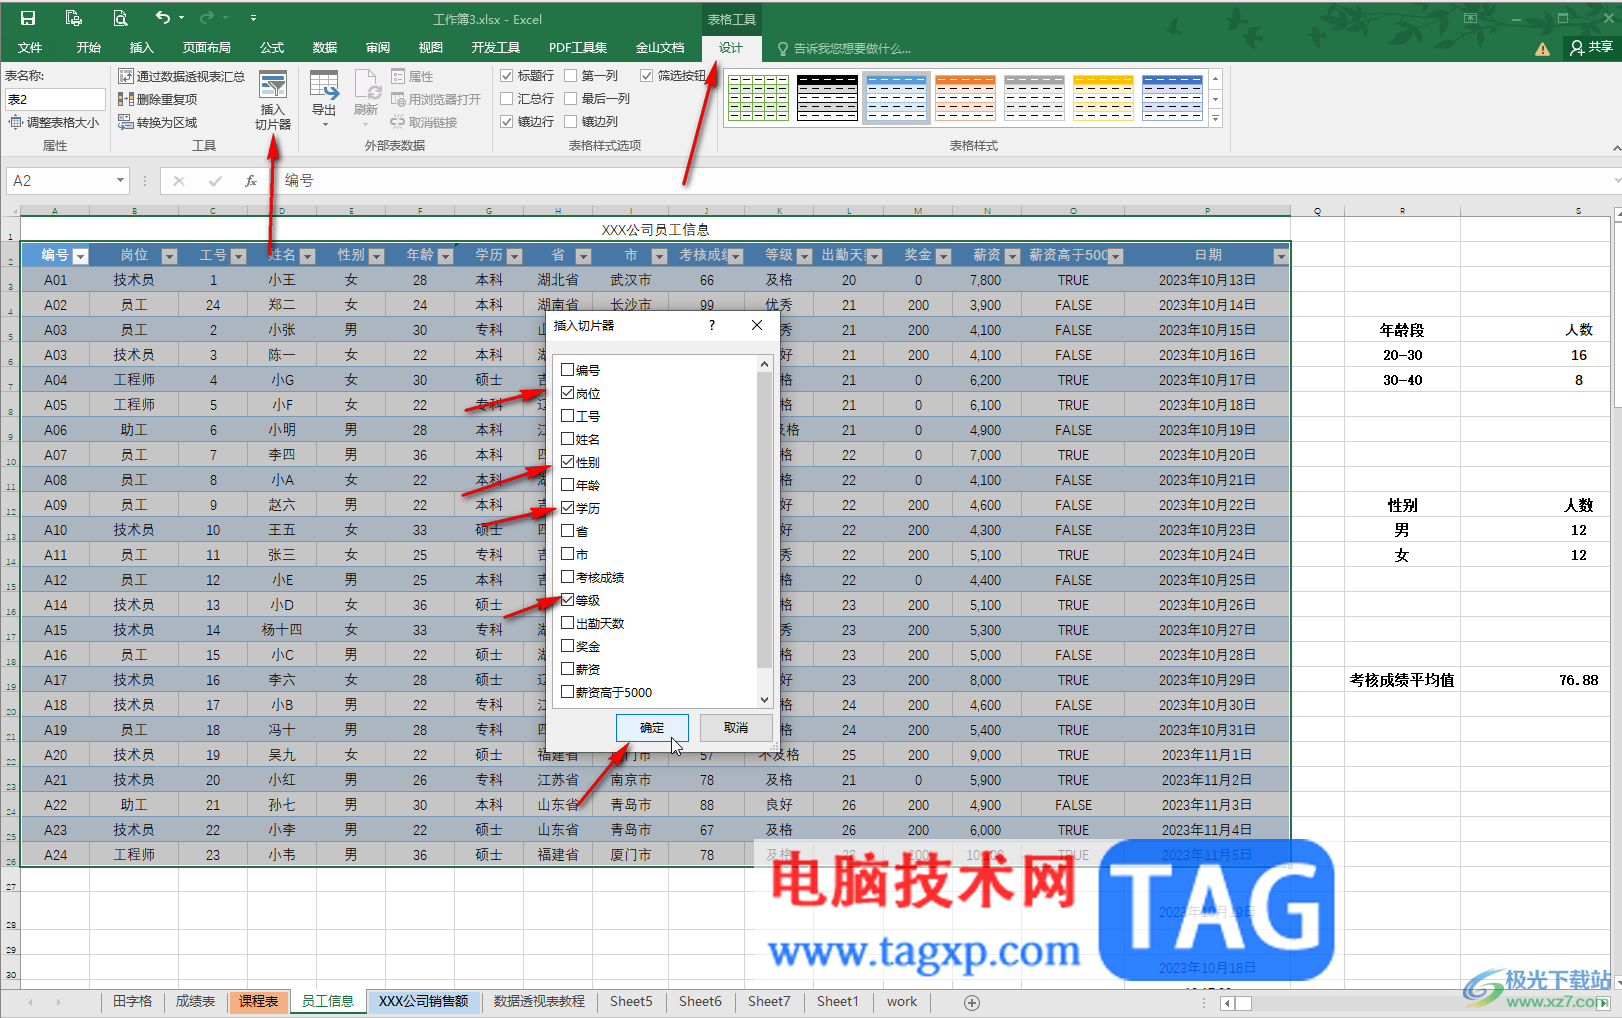Check the 工号 checkbox in slicer dialog

pos(567,416)
